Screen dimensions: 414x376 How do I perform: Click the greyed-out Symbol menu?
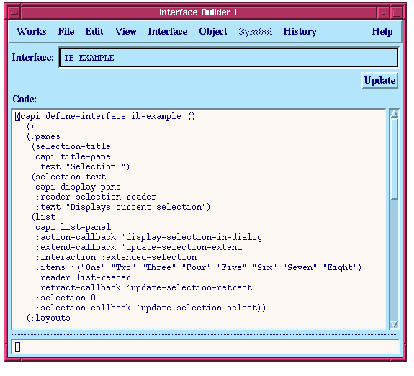tap(255, 31)
